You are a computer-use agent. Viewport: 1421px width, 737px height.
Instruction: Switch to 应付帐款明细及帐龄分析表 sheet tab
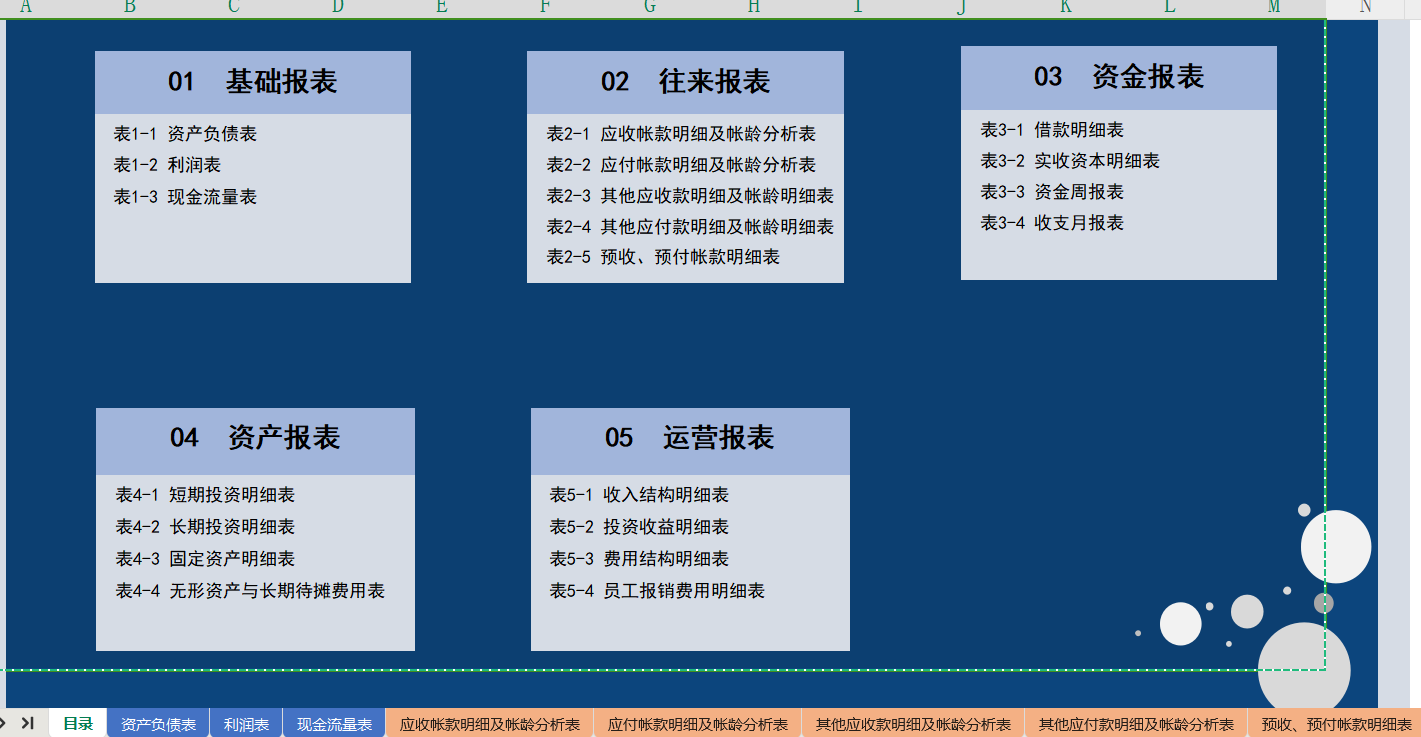point(698,724)
